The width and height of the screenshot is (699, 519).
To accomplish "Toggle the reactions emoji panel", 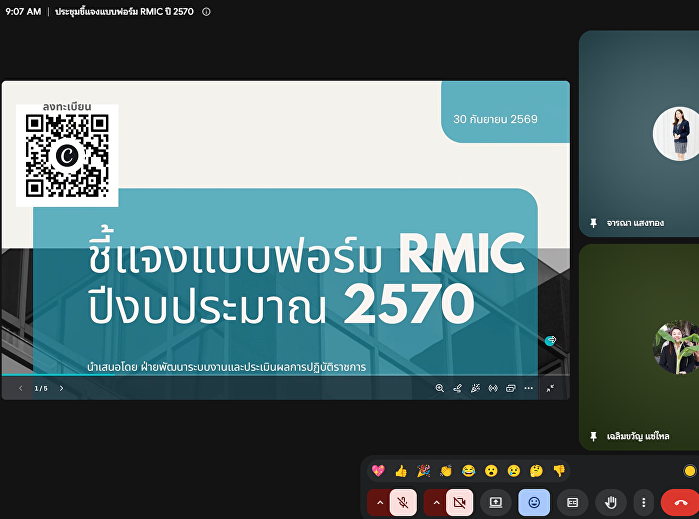I will (534, 503).
